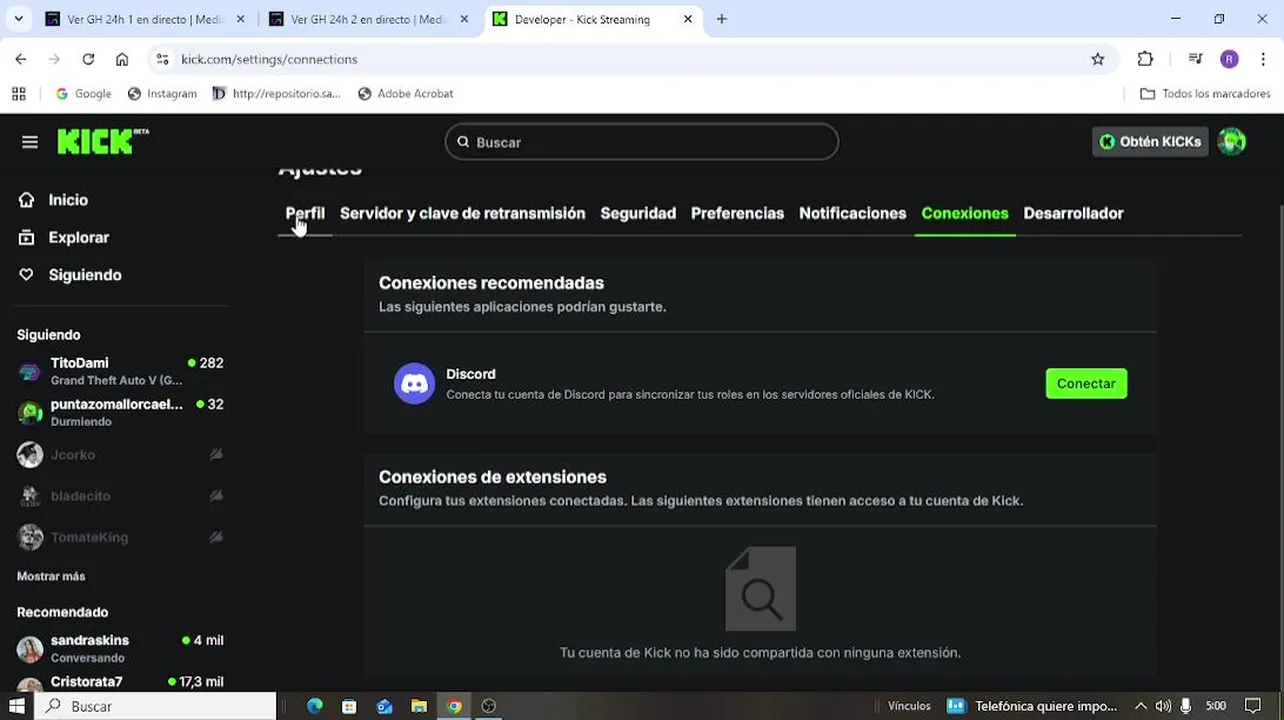This screenshot has height=720, width=1284.
Task: Open the browser extensions puzzle icon
Action: click(1146, 59)
